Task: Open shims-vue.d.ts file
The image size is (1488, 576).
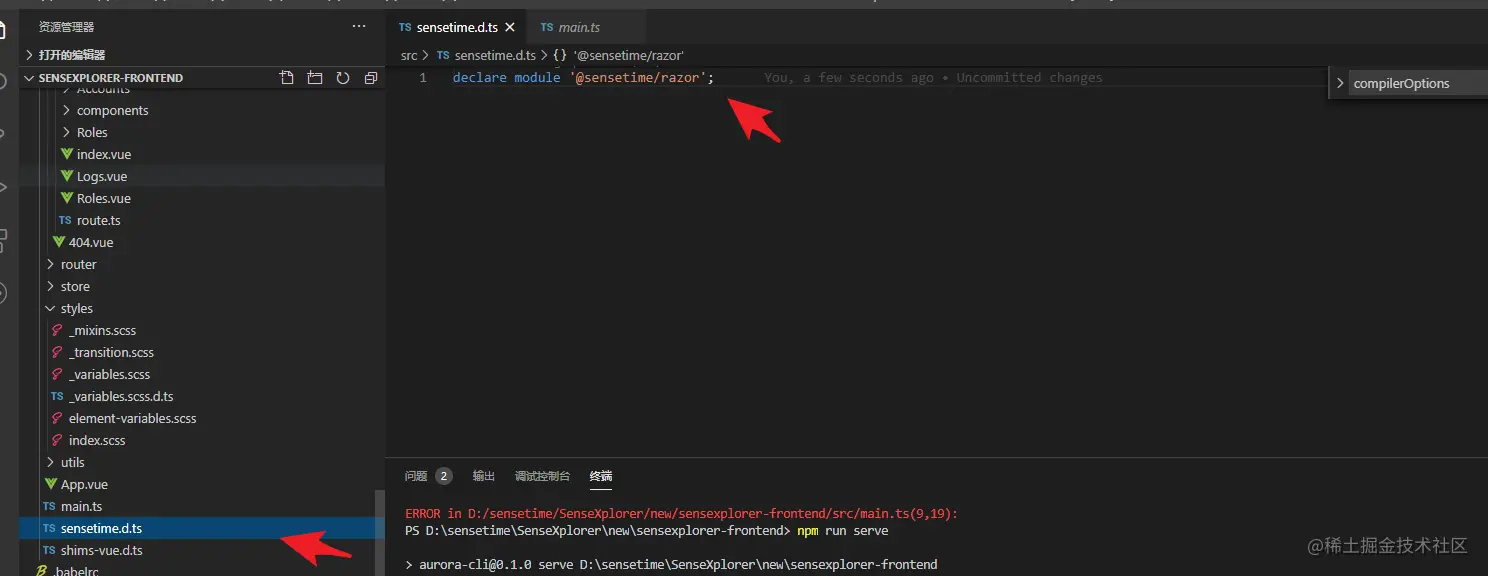Action: point(202,550)
